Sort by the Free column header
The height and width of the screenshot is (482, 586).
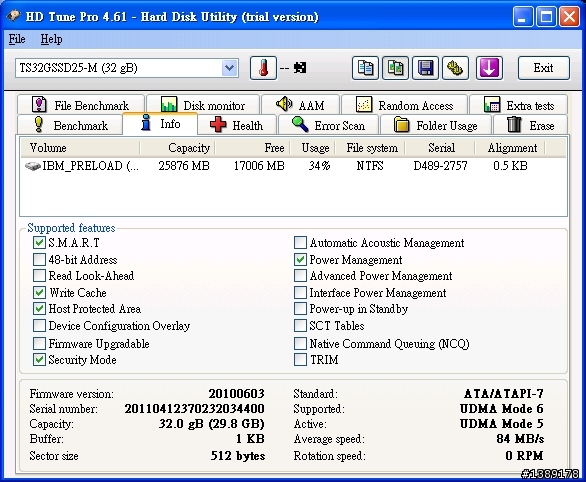[x=252, y=148]
